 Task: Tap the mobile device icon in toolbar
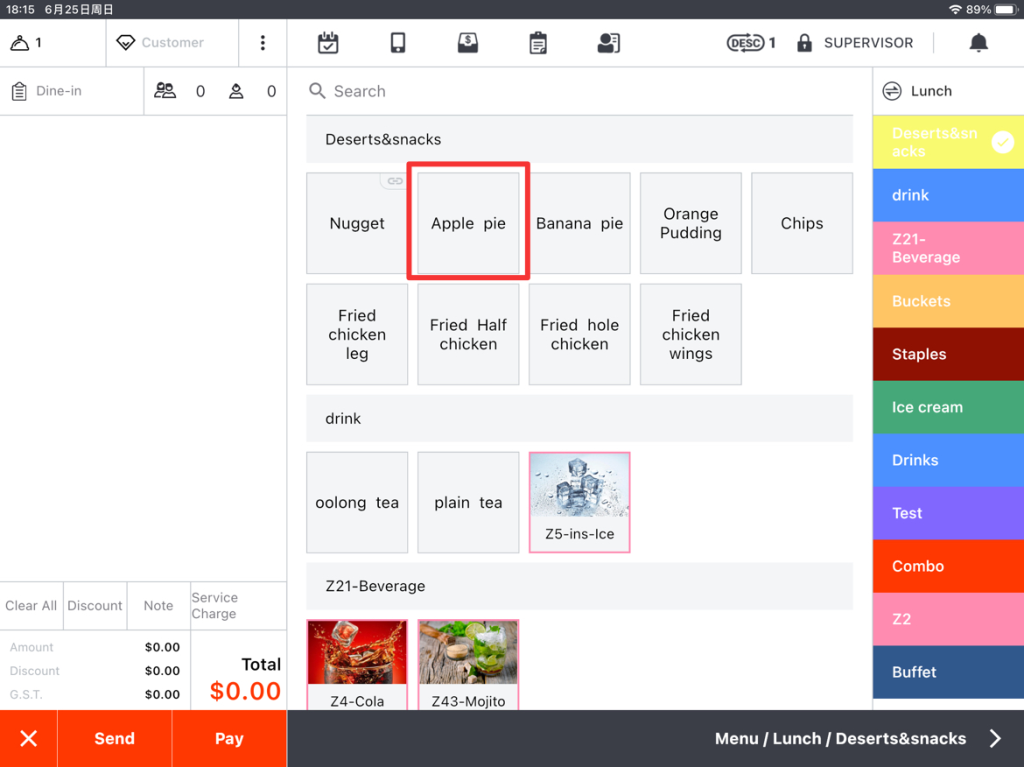pos(398,43)
